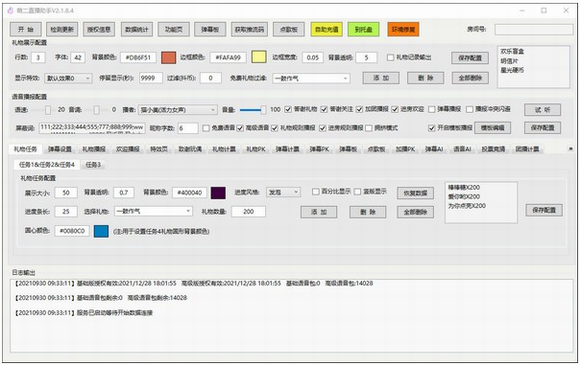This screenshot has width=580, height=365.
Task: Enable the 弹幕播报 checkbox
Action: pyautogui.click(x=431, y=109)
